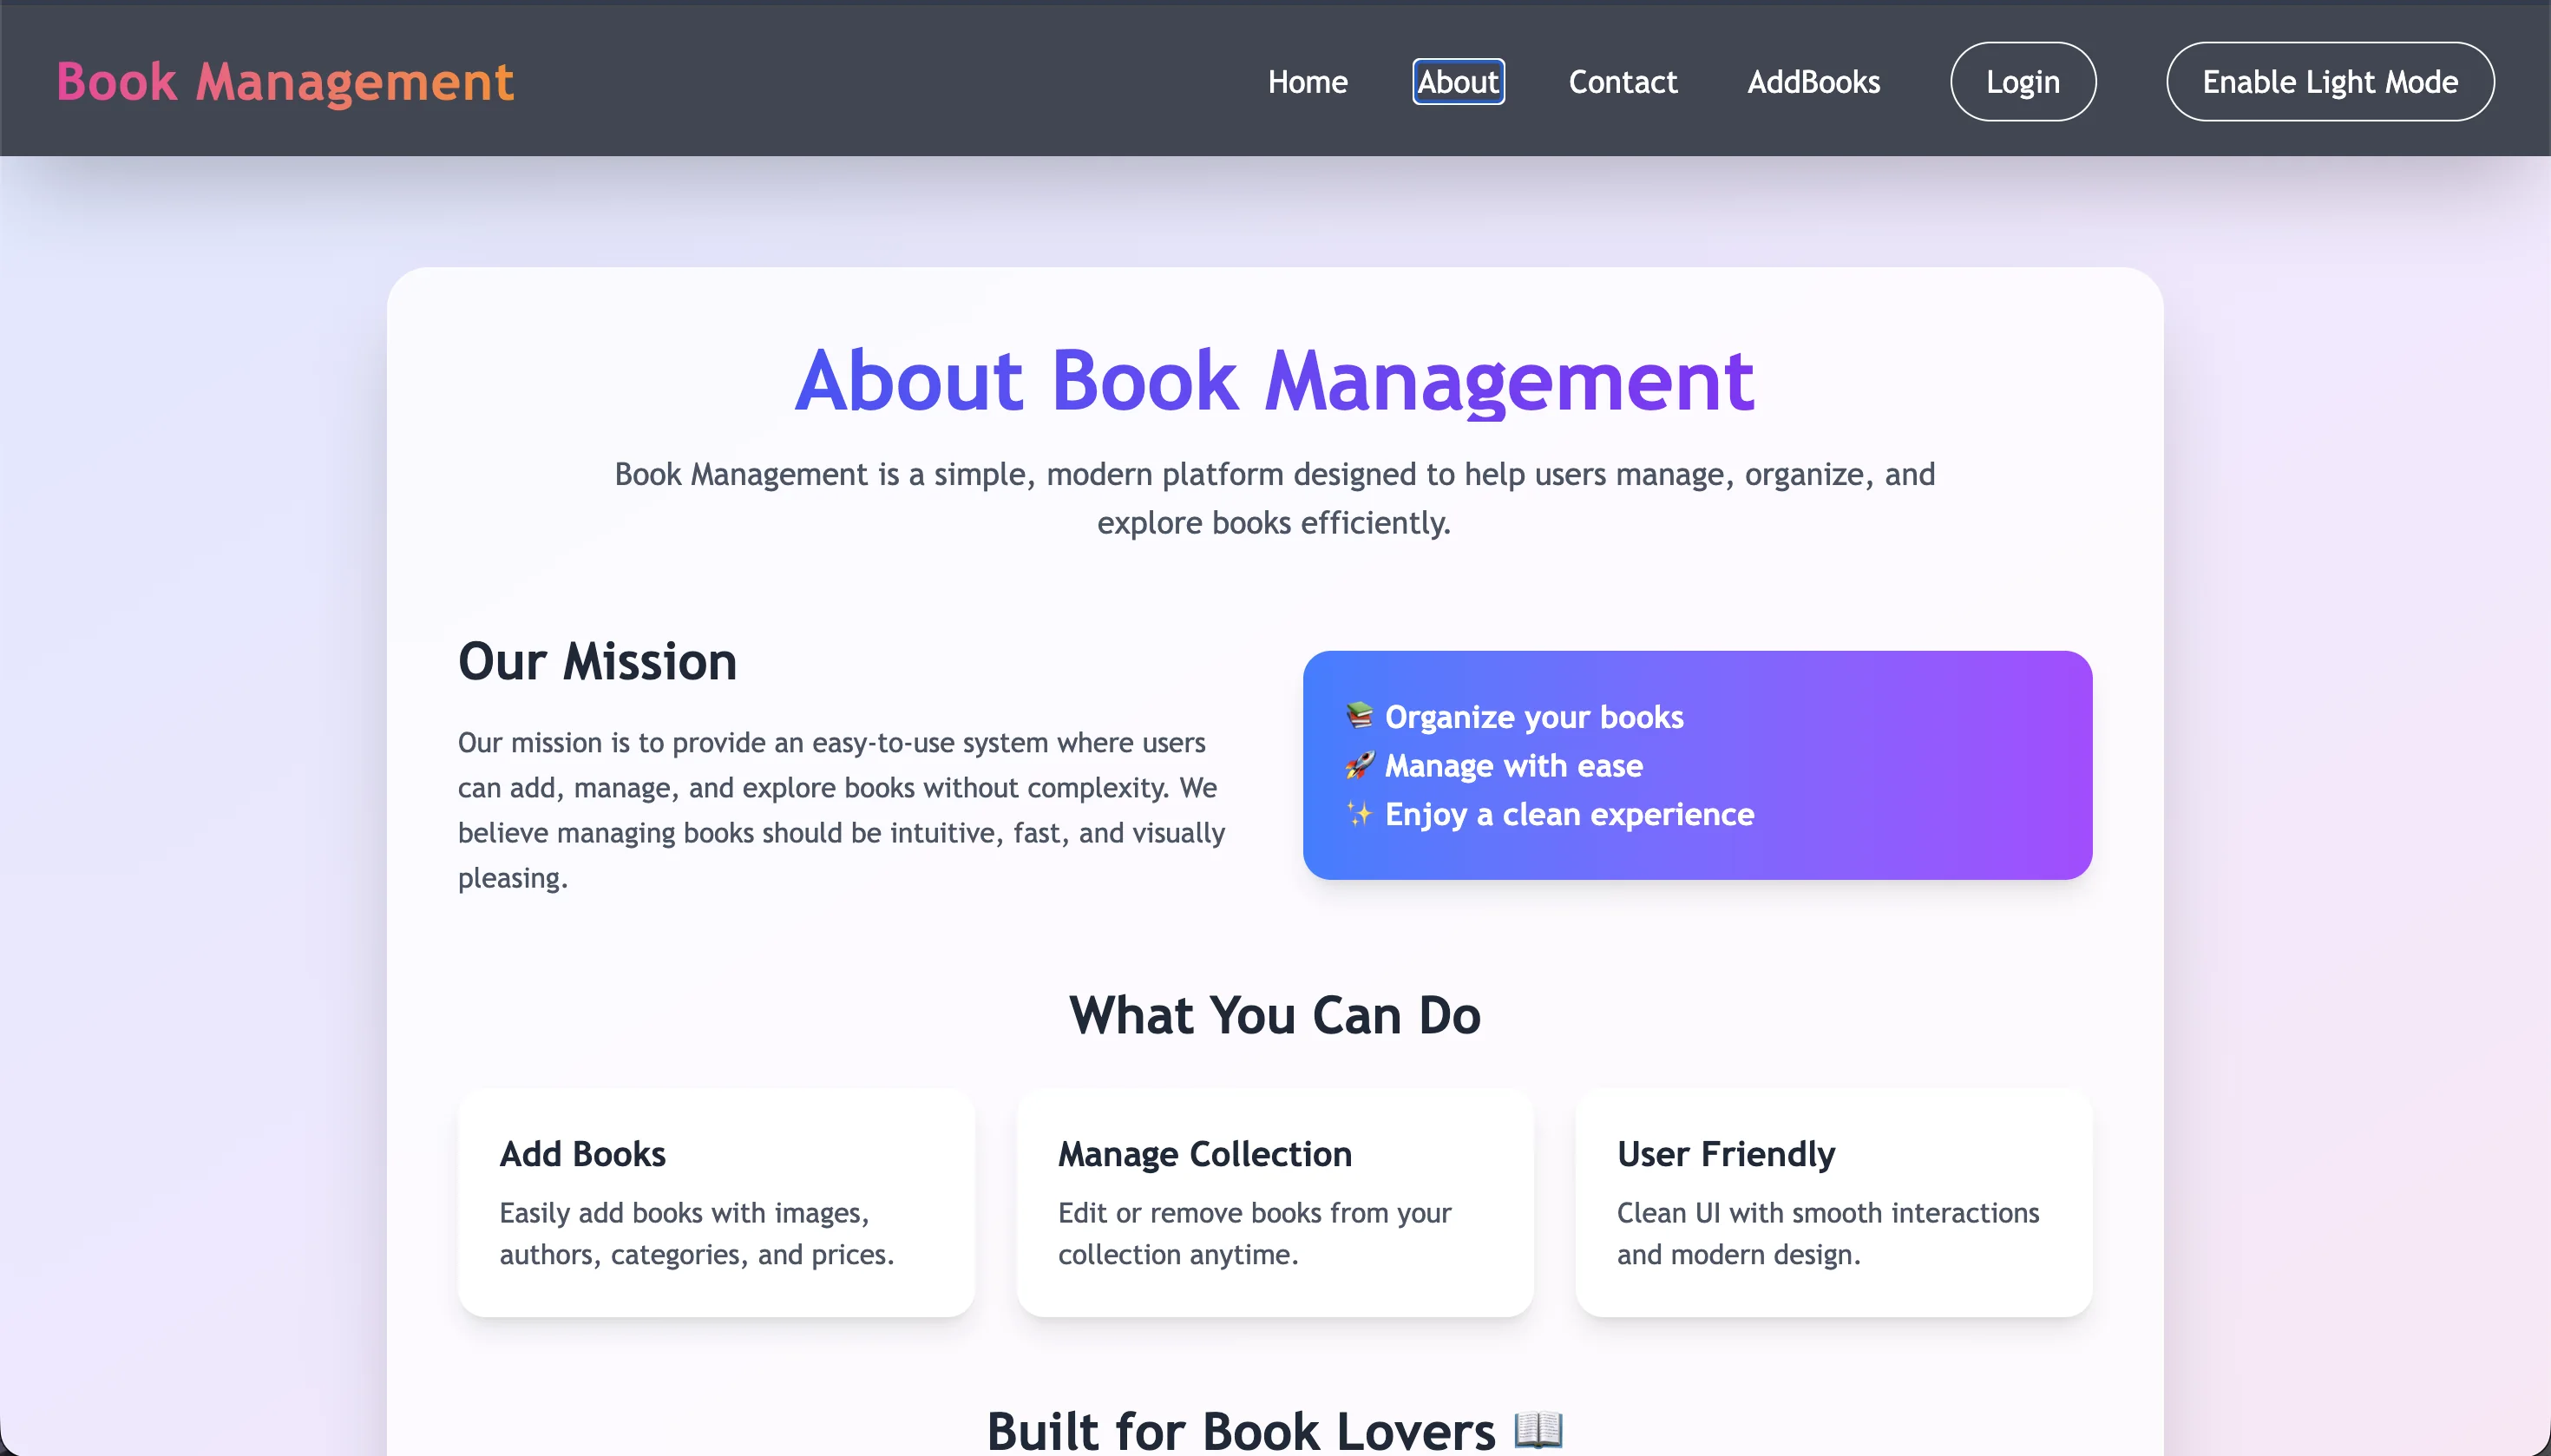
Task: Click 'Edit or remove books' description
Action: click(1254, 1233)
